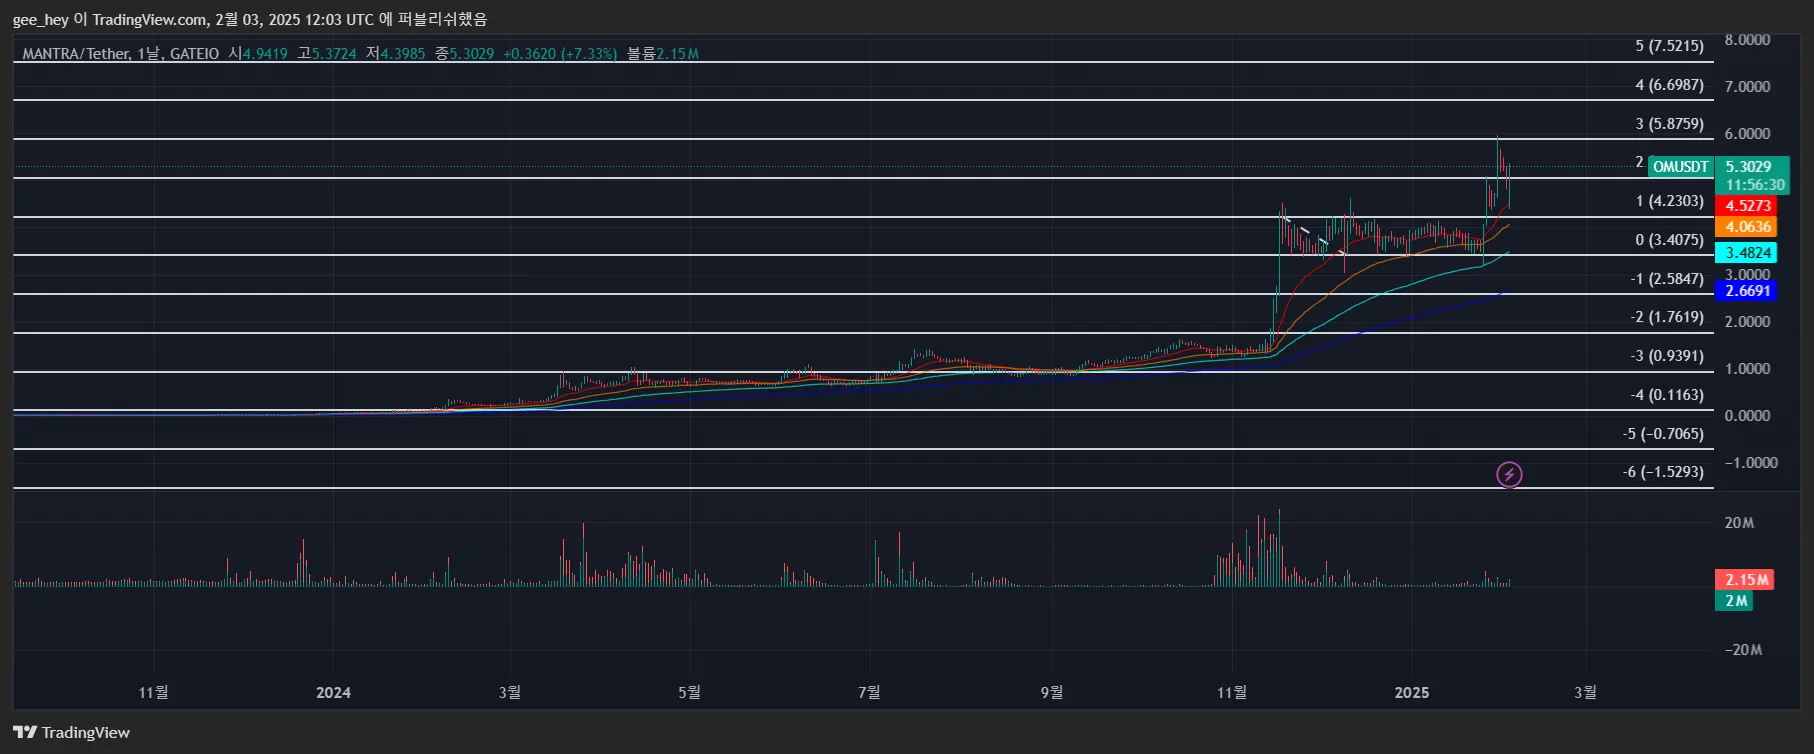
Task: Click Fibonacci level label -4 (0.1163)
Action: coord(1666,395)
